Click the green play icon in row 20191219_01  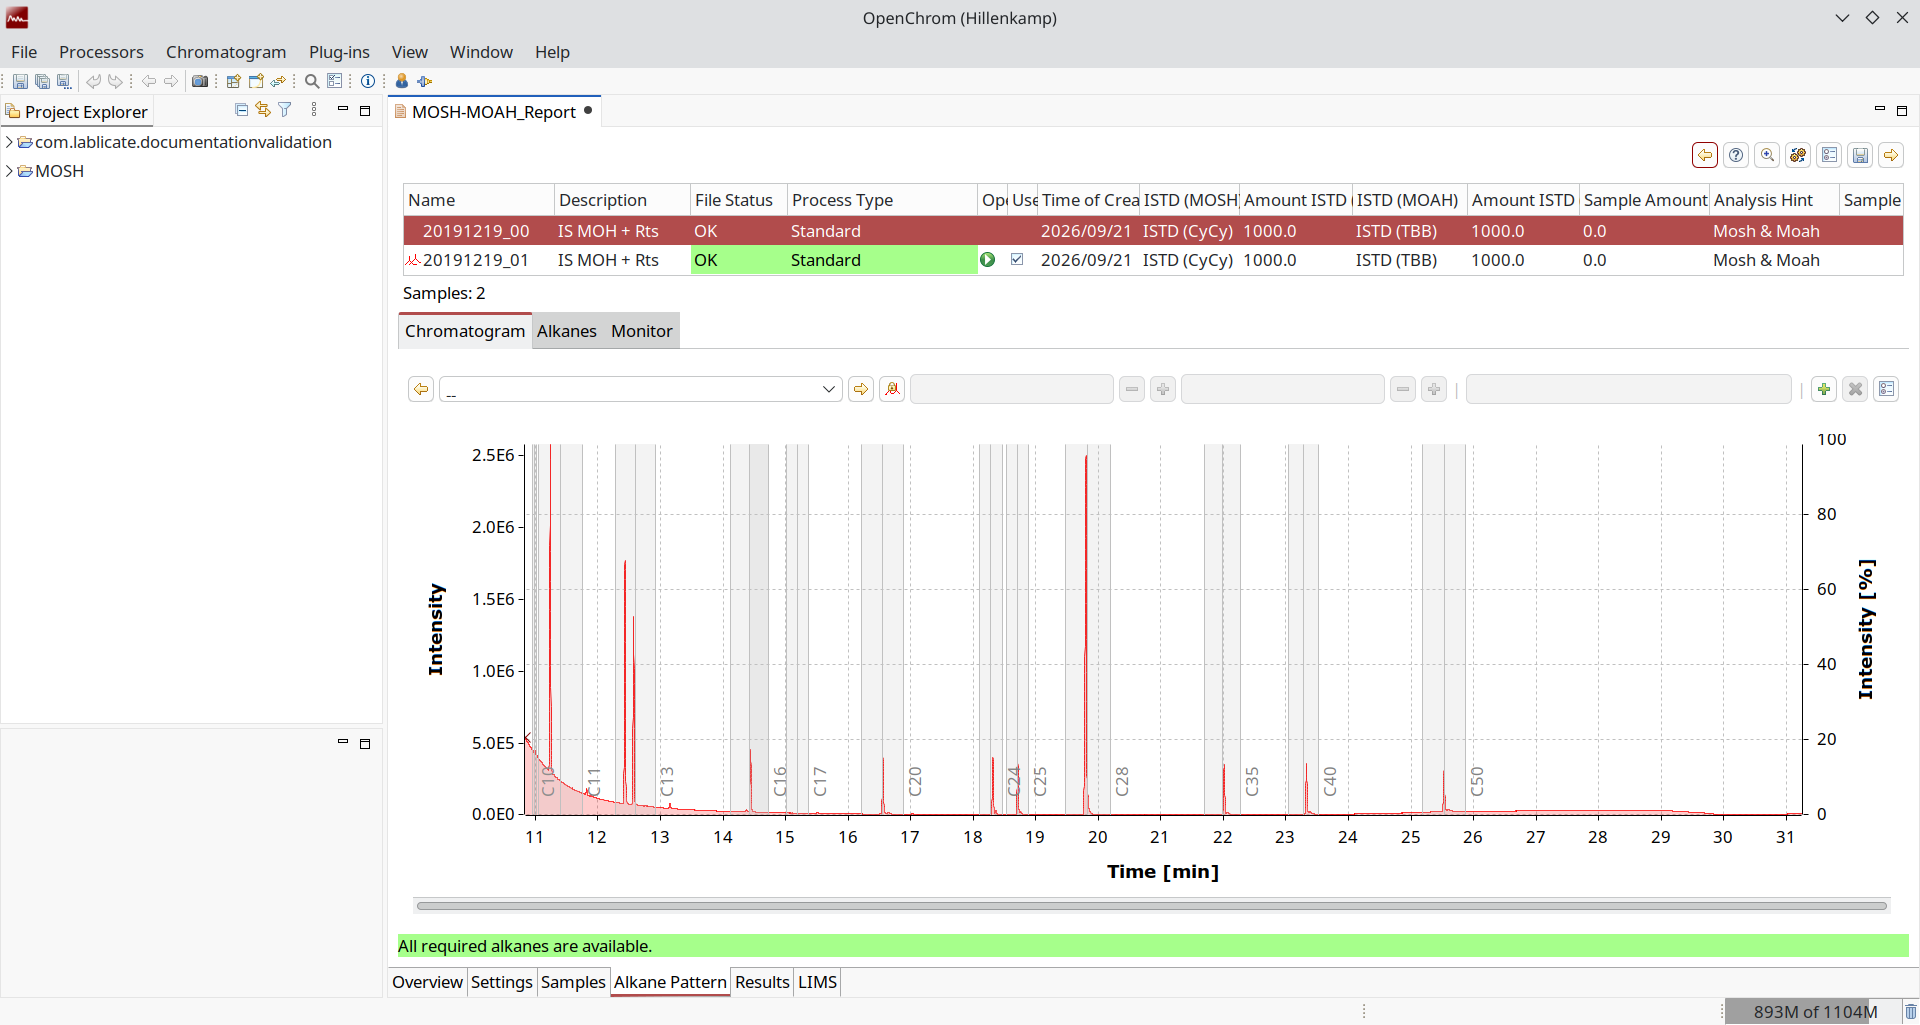[x=988, y=260]
